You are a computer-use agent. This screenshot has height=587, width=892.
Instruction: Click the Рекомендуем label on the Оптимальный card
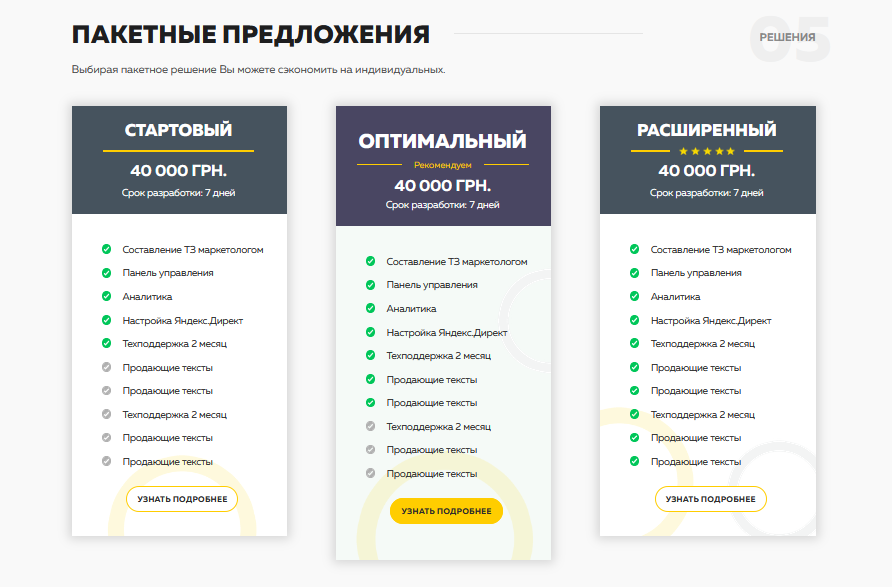tap(442, 164)
